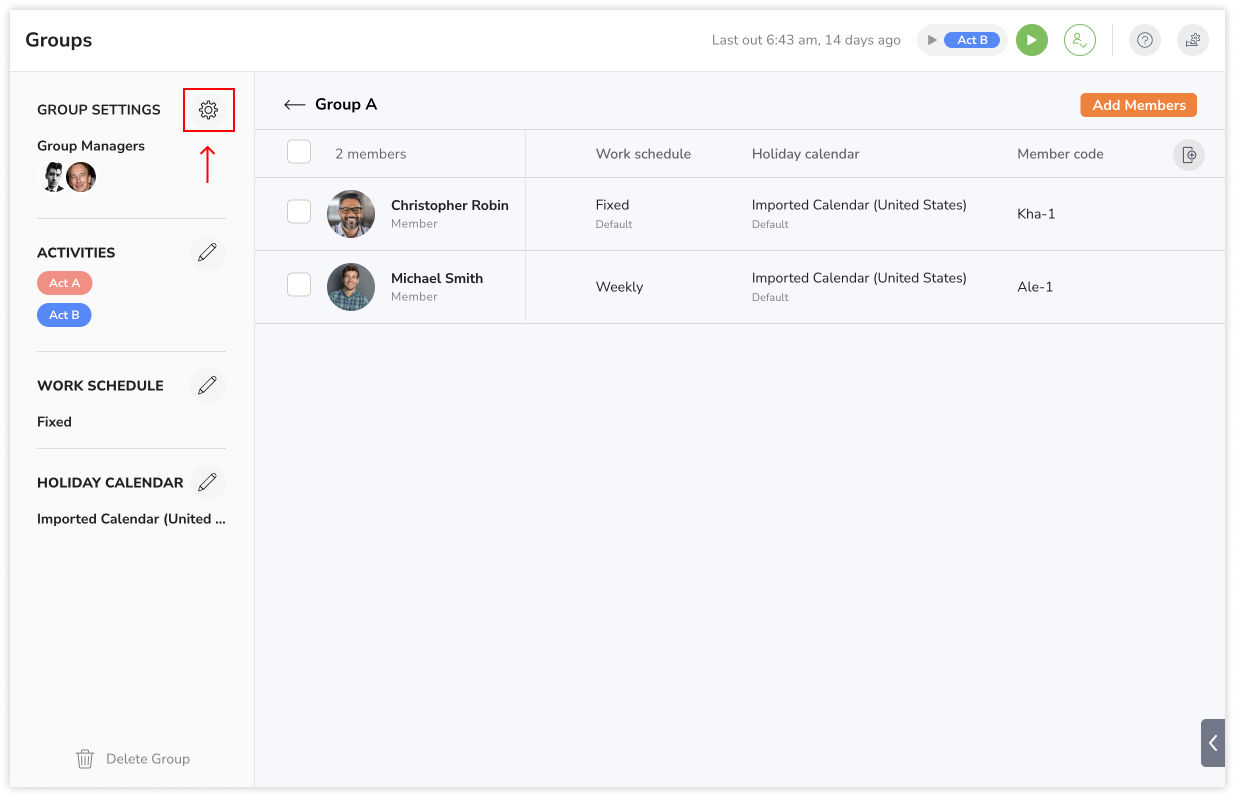The height and width of the screenshot is (797, 1235).
Task: Check the box for Christopher Robin
Action: pyautogui.click(x=299, y=212)
